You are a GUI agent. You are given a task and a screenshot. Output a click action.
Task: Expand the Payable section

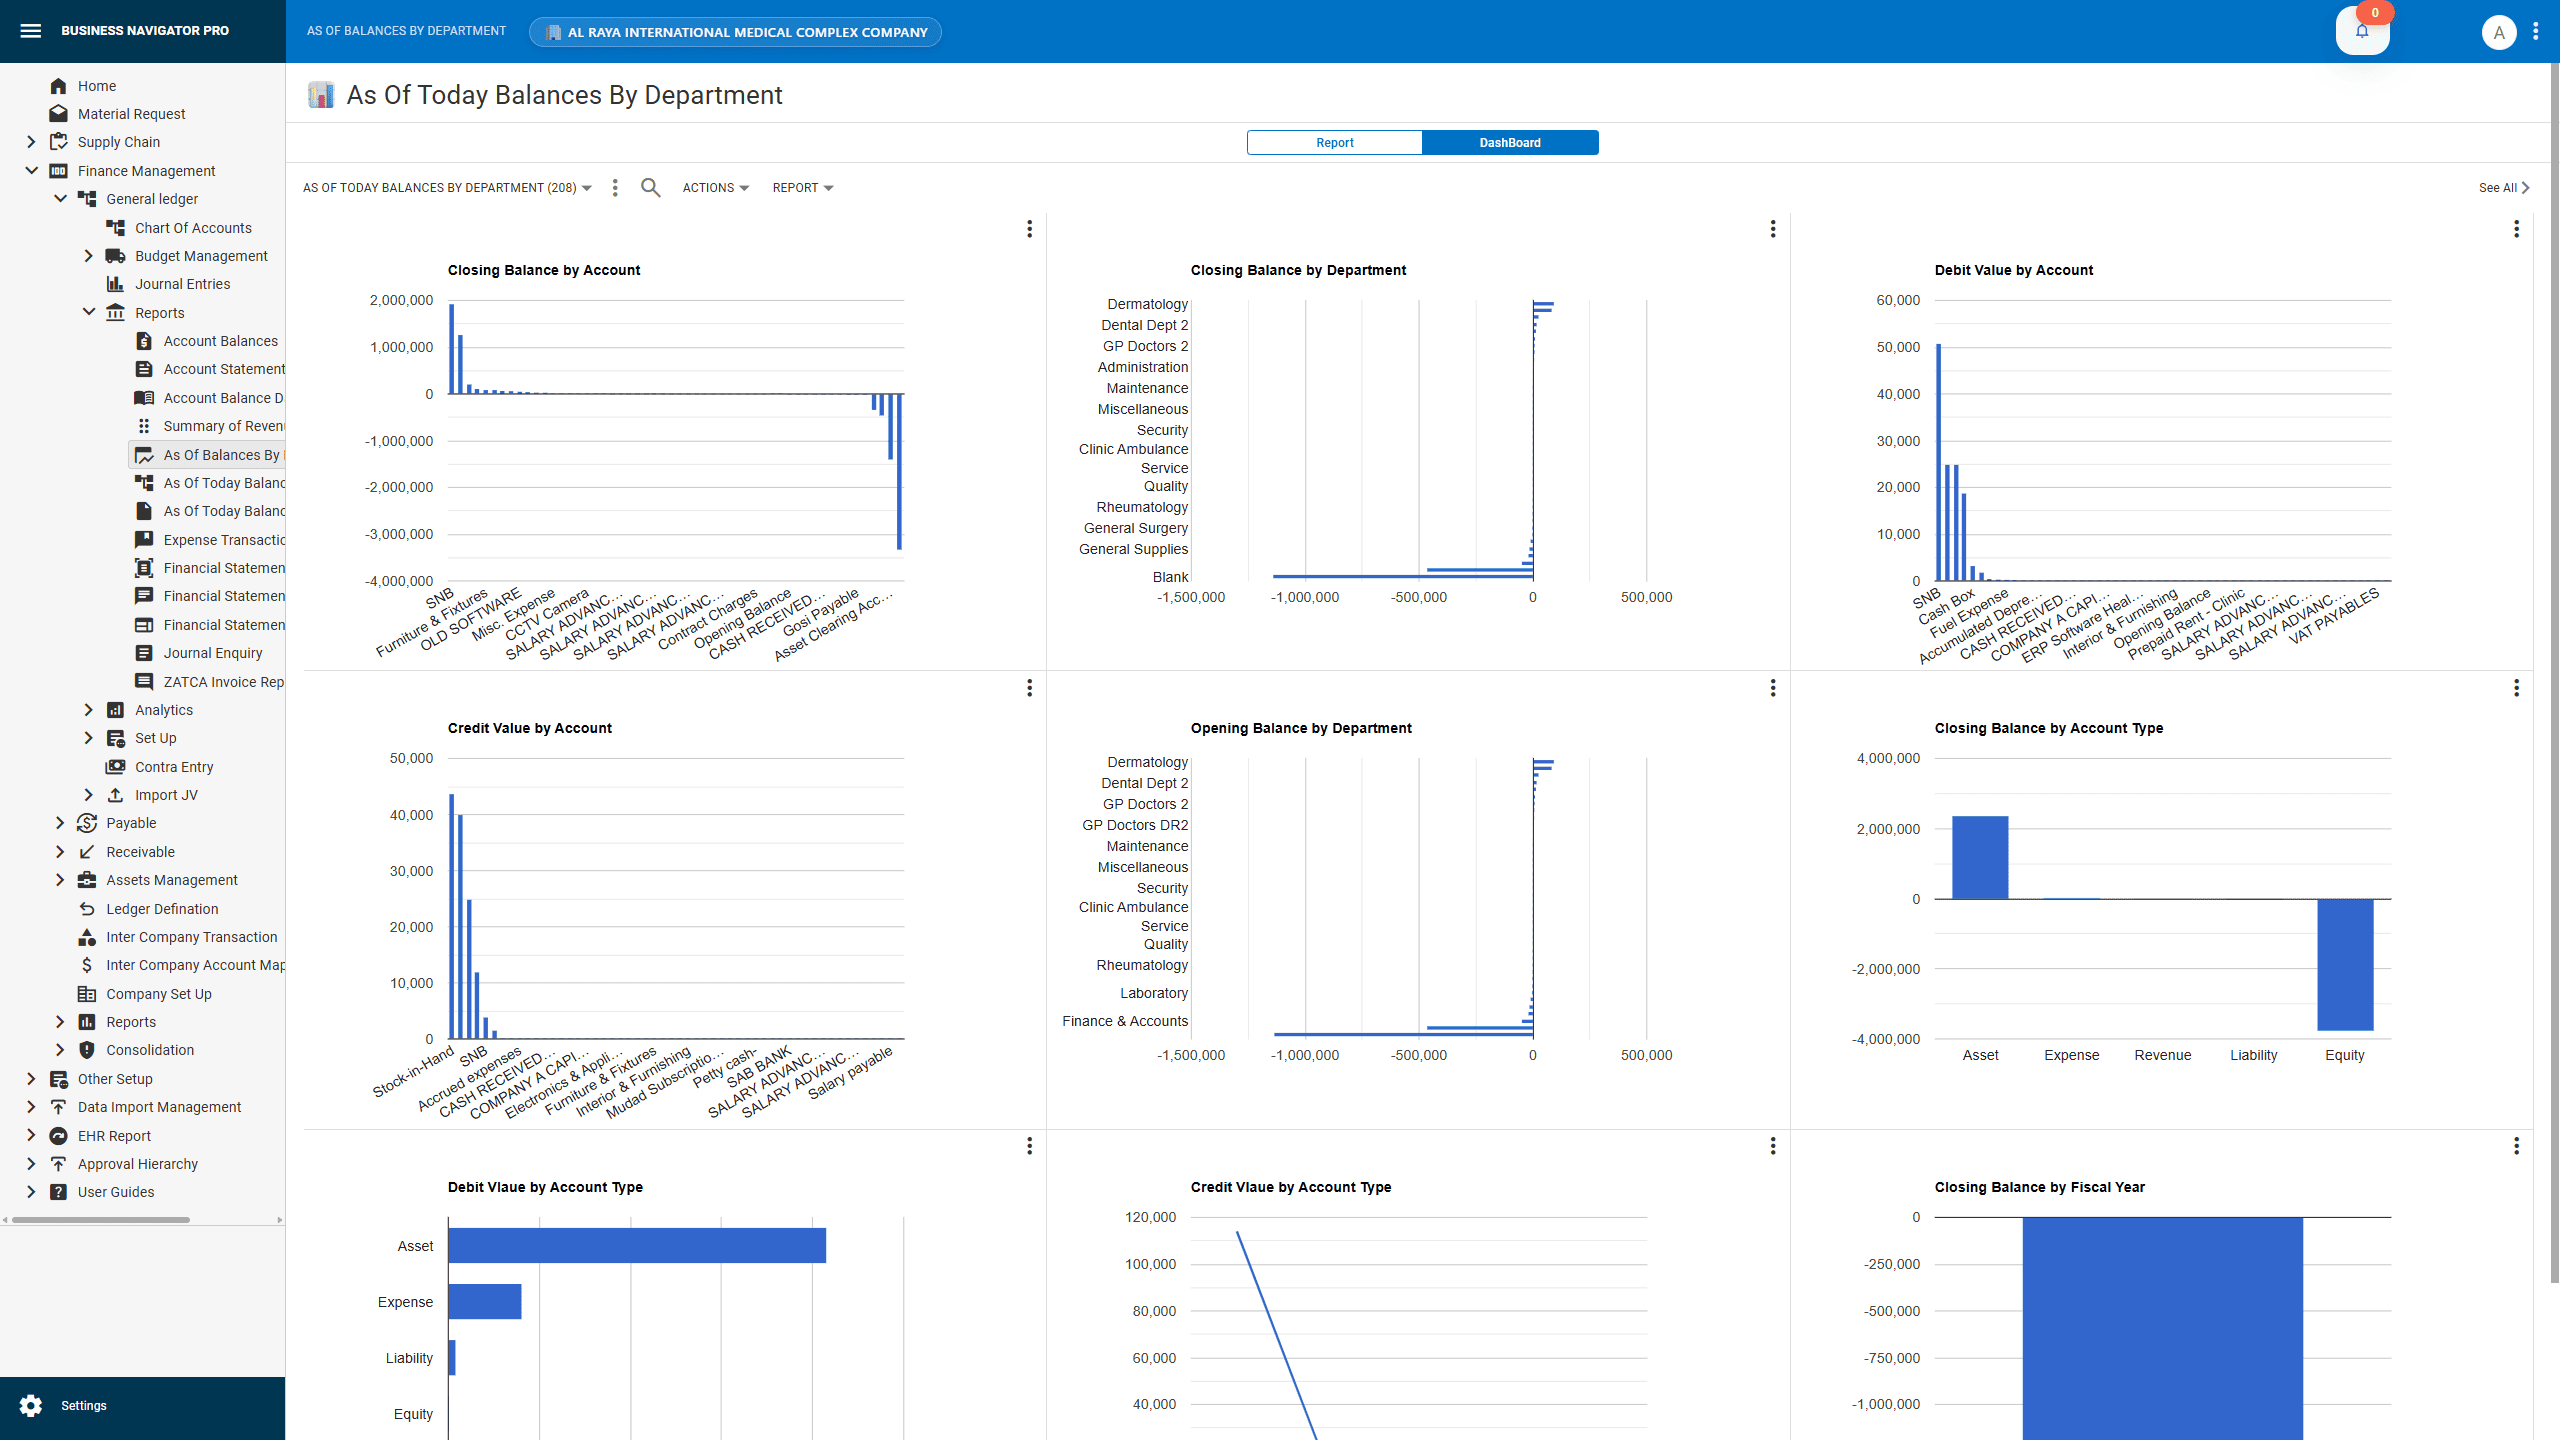point(60,823)
